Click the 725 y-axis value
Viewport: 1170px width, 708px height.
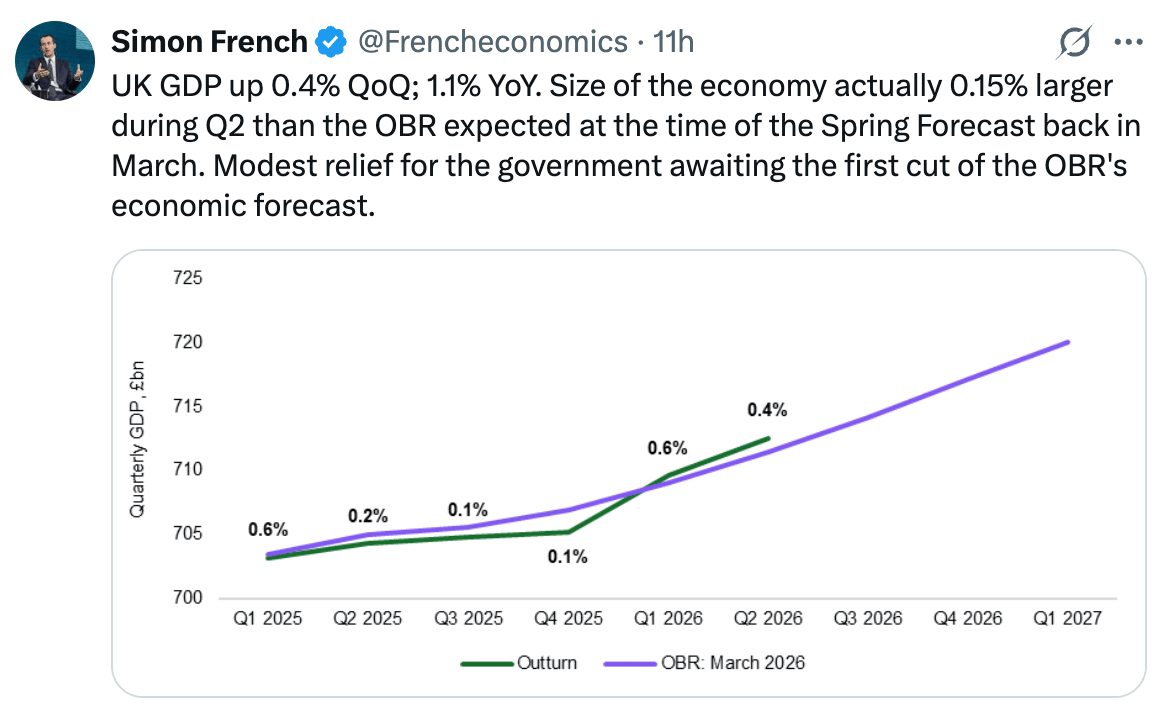(x=187, y=278)
